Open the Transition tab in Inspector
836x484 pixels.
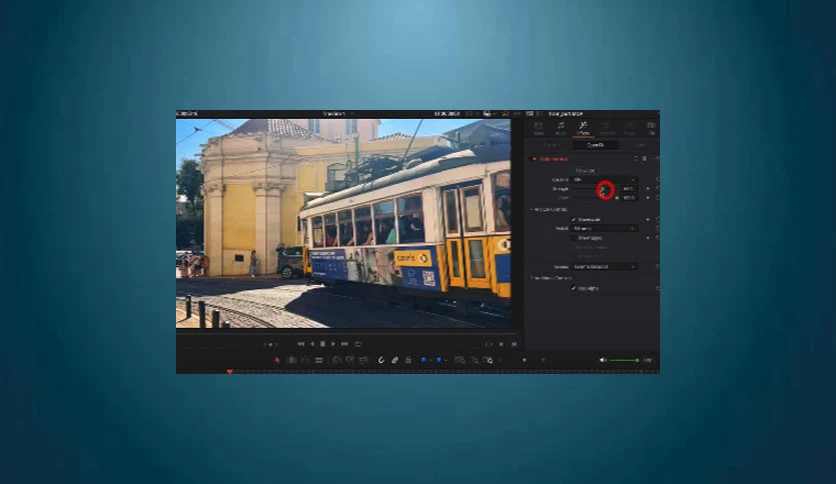607,128
